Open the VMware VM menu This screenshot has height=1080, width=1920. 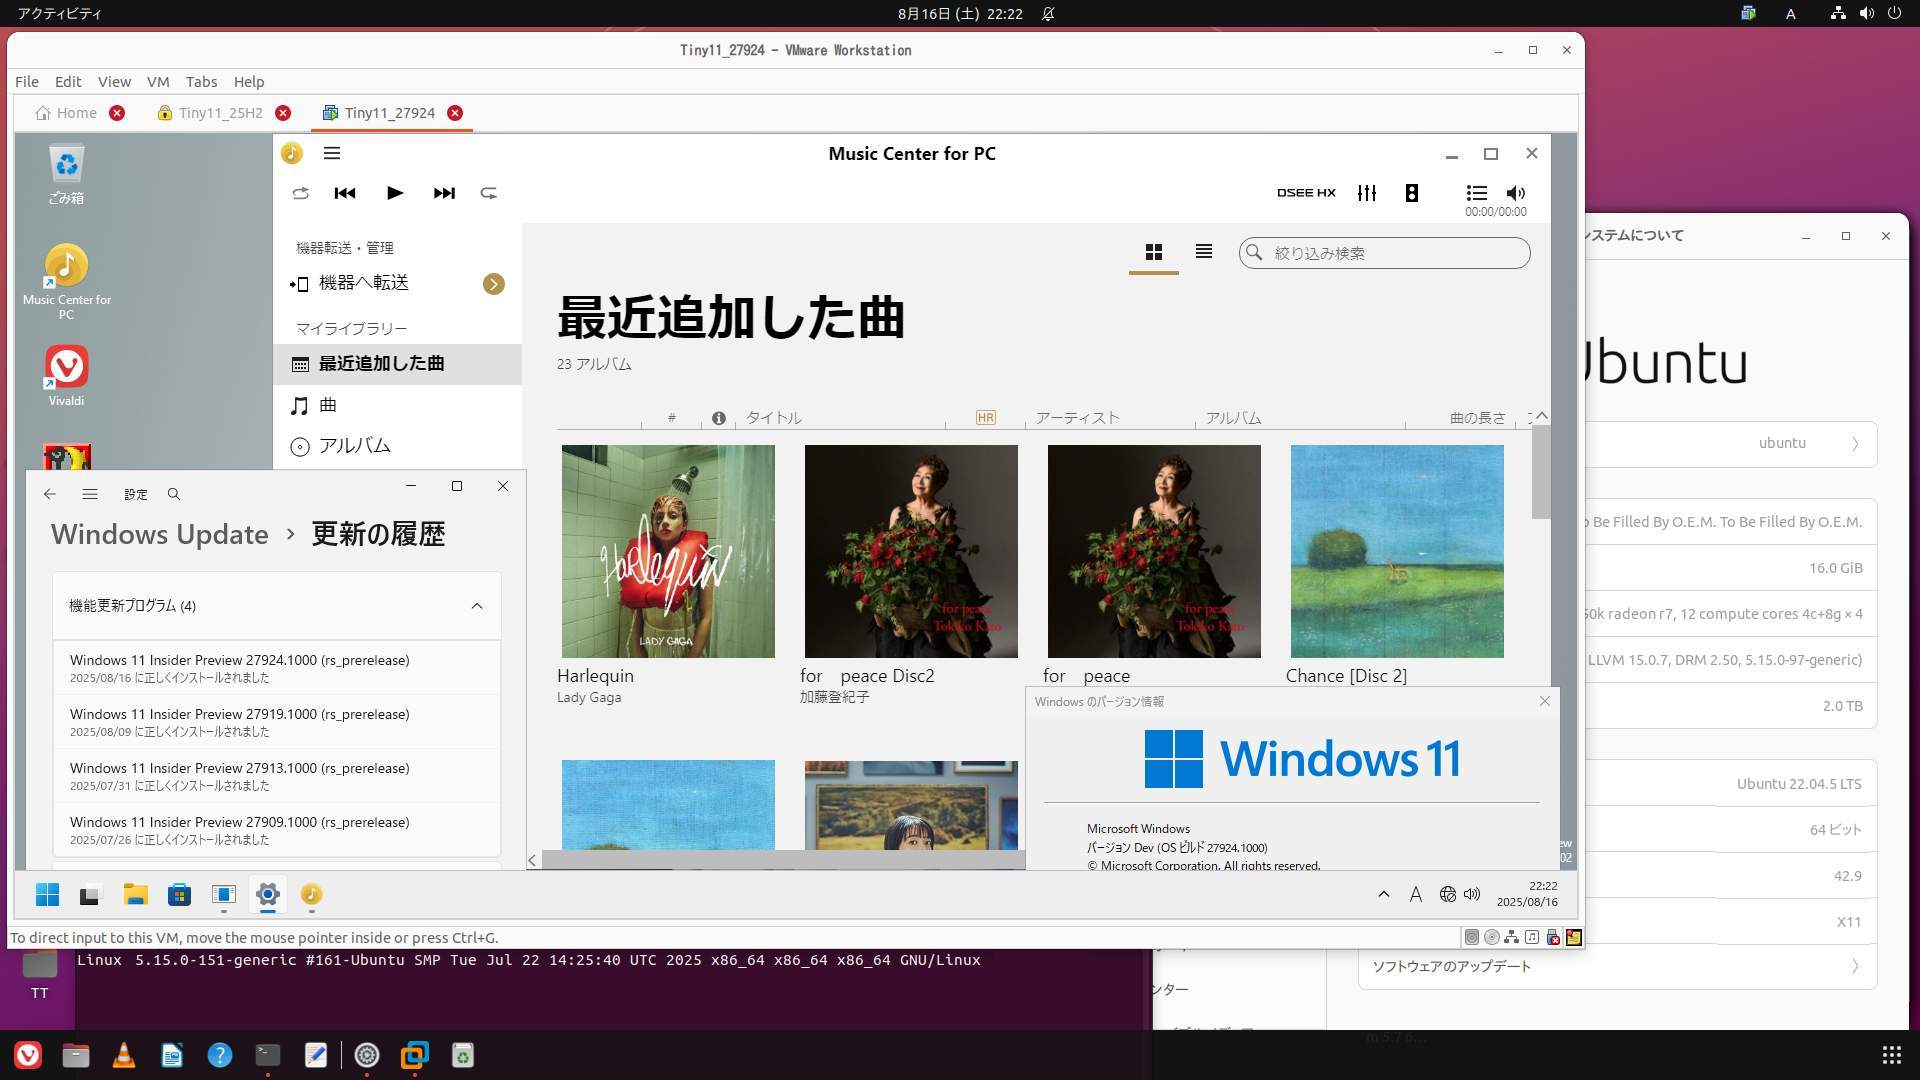point(158,82)
